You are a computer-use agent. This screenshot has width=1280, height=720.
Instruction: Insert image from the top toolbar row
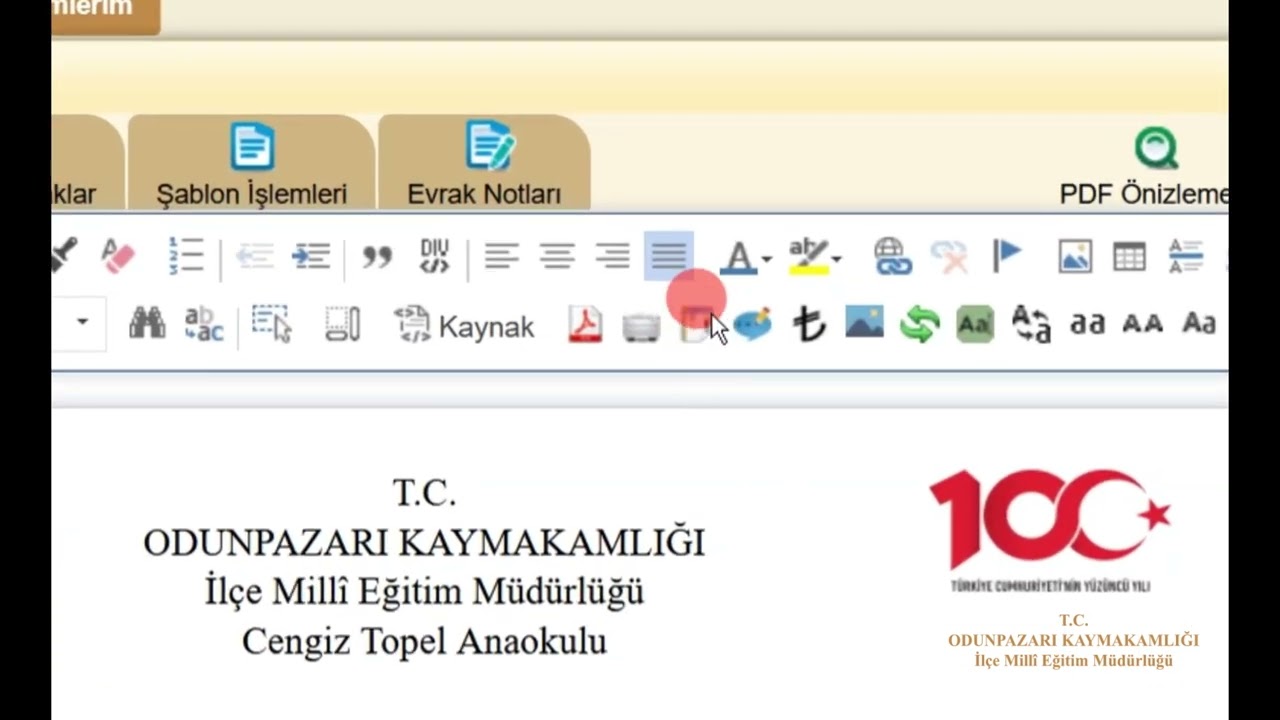pyautogui.click(x=1075, y=257)
